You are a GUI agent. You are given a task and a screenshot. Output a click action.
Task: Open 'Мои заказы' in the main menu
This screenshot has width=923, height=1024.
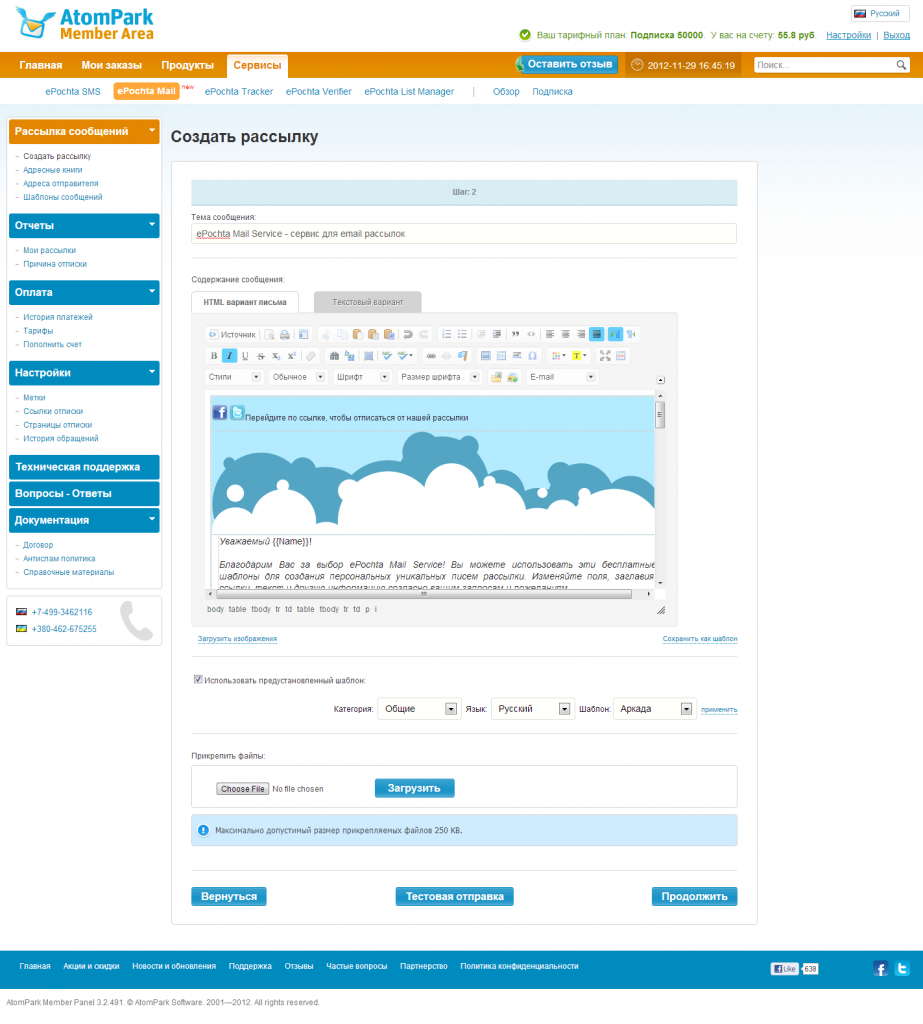click(111, 66)
